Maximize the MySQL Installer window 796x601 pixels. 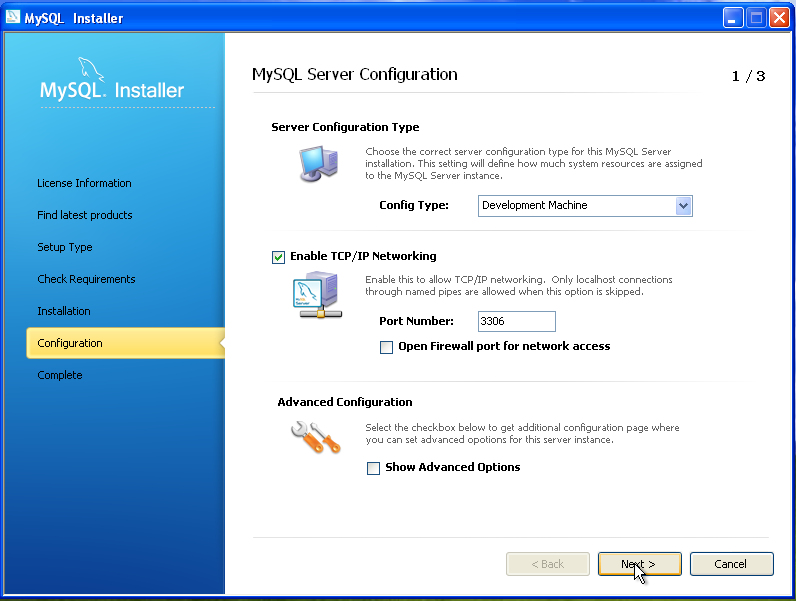[x=756, y=17]
